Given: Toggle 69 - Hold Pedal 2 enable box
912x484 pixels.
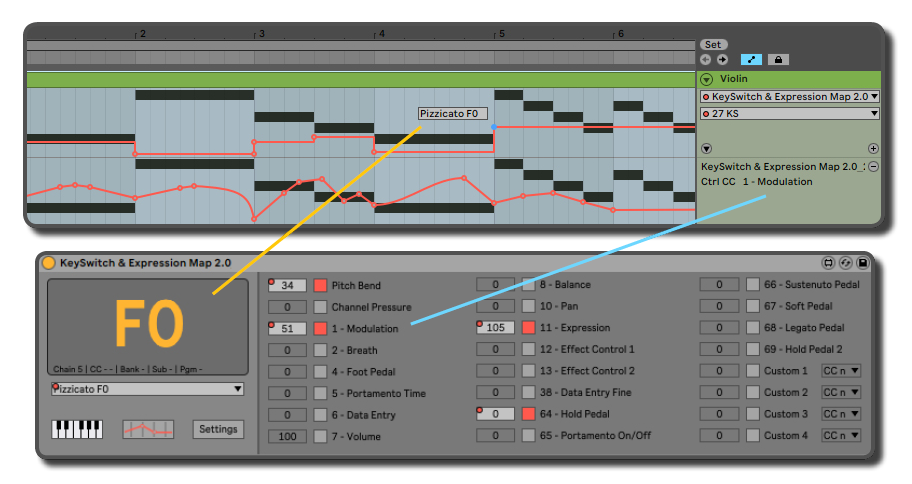Looking at the screenshot, I should point(753,349).
